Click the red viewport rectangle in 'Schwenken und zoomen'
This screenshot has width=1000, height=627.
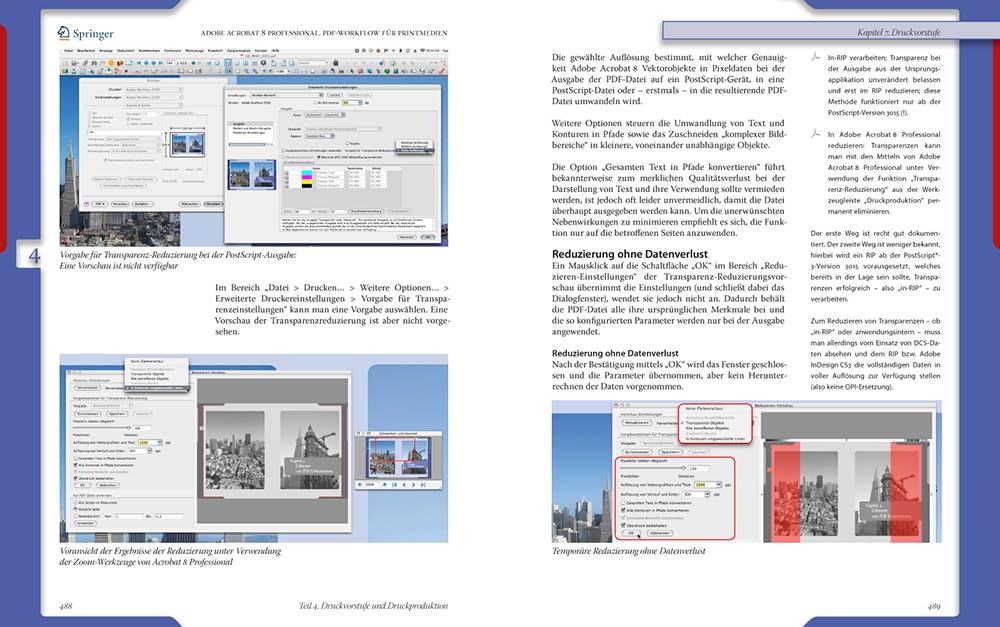click(x=395, y=449)
